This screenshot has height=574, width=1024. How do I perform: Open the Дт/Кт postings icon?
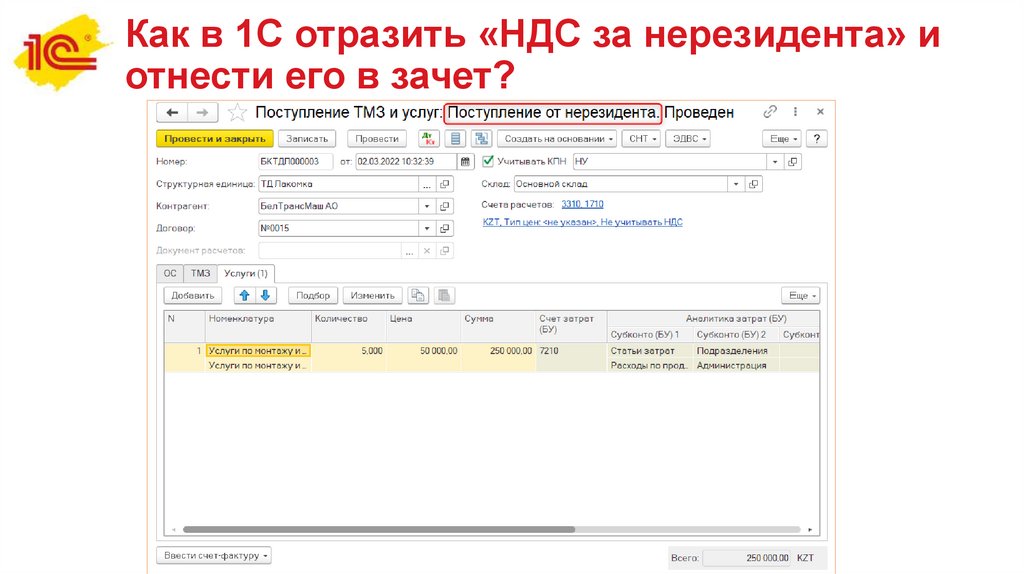[x=428, y=139]
